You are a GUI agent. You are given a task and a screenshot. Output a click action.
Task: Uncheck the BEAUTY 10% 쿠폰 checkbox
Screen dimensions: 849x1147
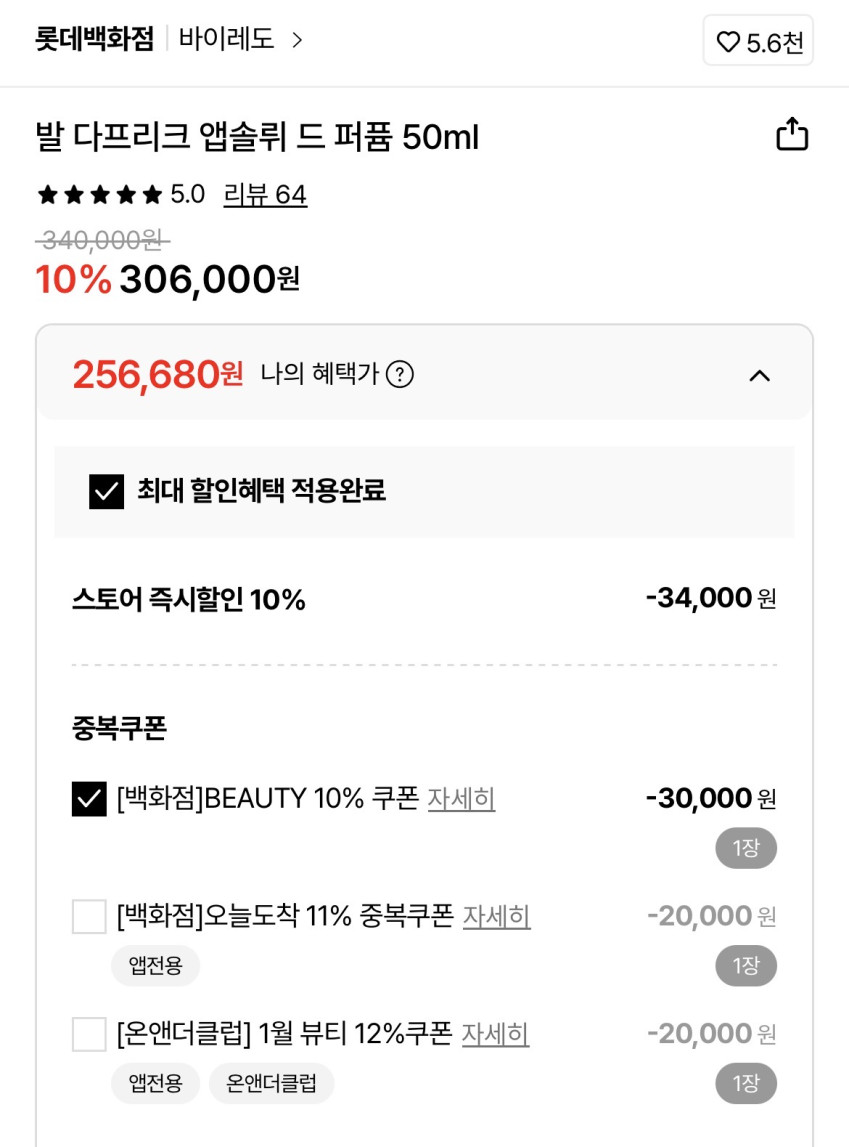tap(89, 799)
